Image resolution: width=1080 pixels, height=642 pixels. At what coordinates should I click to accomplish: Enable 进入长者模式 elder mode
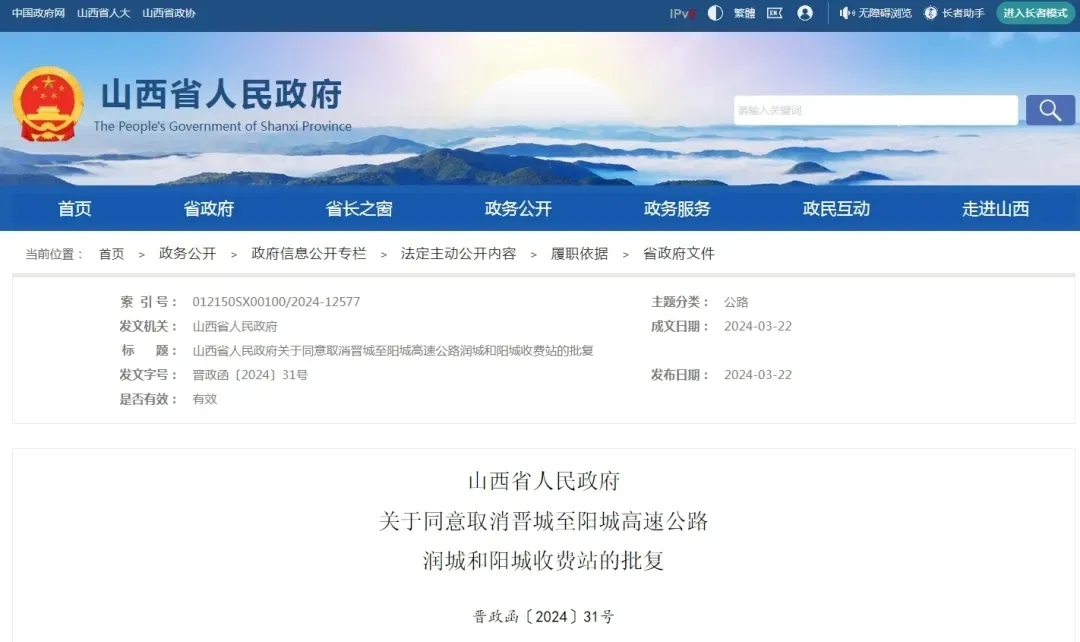(1035, 13)
